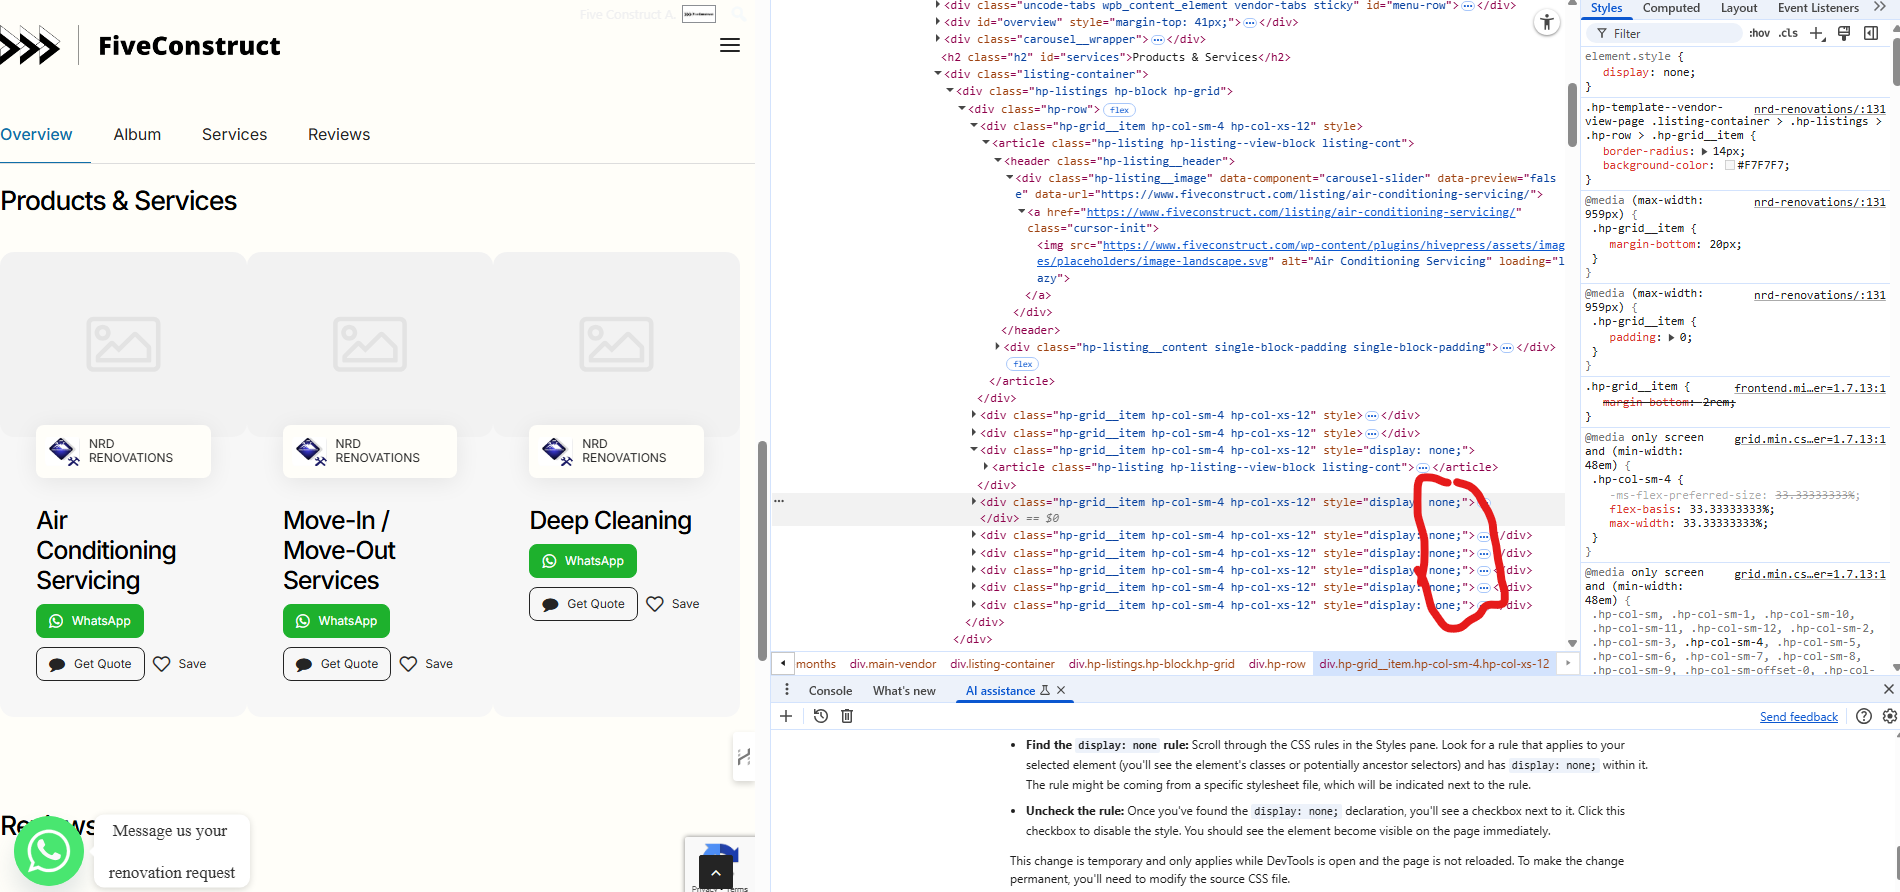Screen dimensions: 1900x892
Task: Select the div.main-vendor breadcrumb
Action: 893,664
